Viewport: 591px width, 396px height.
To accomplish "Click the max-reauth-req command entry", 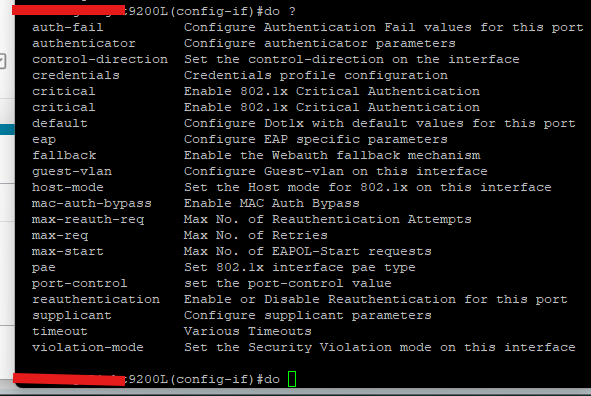I will click(x=88, y=220).
